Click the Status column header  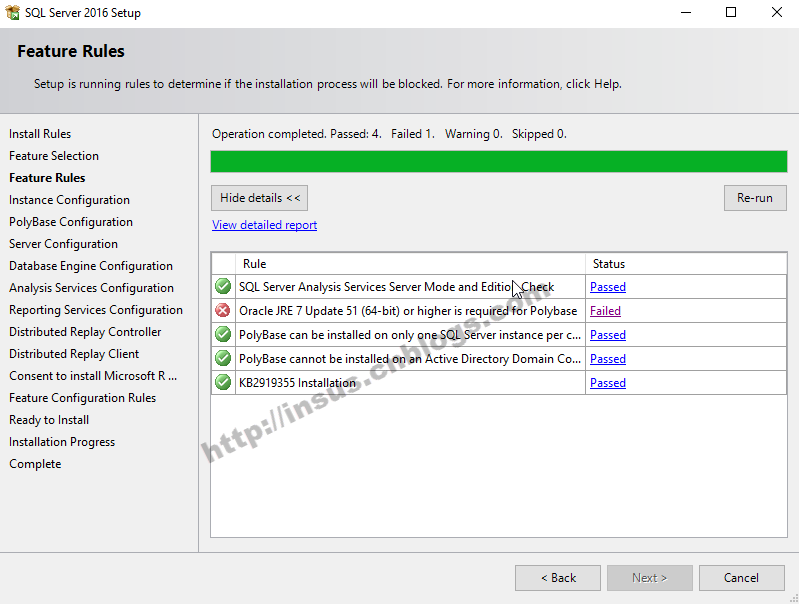point(686,264)
